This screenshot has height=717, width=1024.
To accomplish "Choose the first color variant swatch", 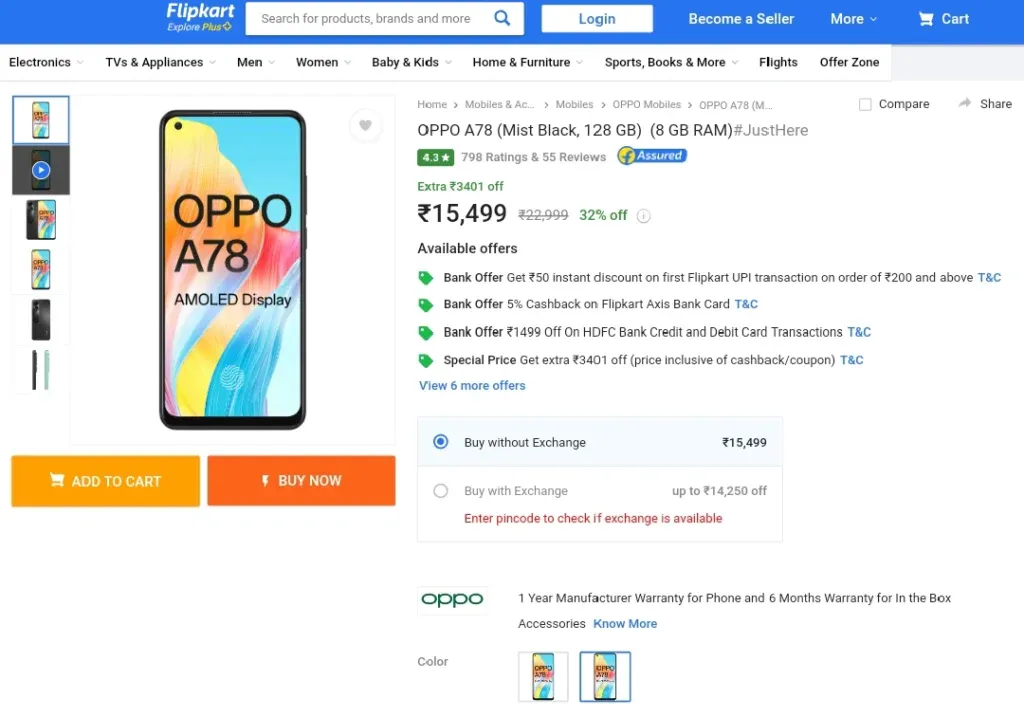I will tap(543, 677).
